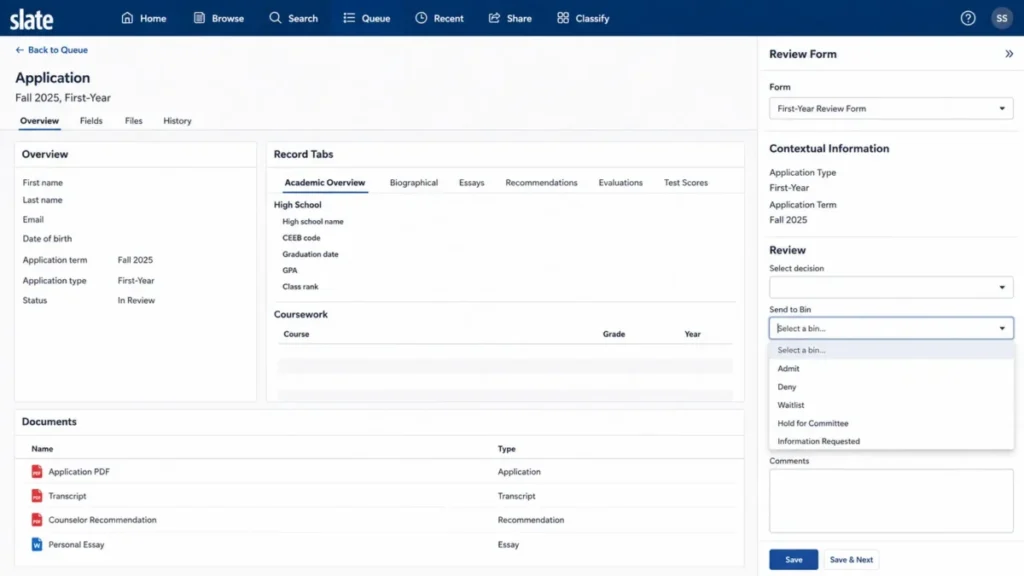Open the Counselor Recommendation document name

[103, 520]
